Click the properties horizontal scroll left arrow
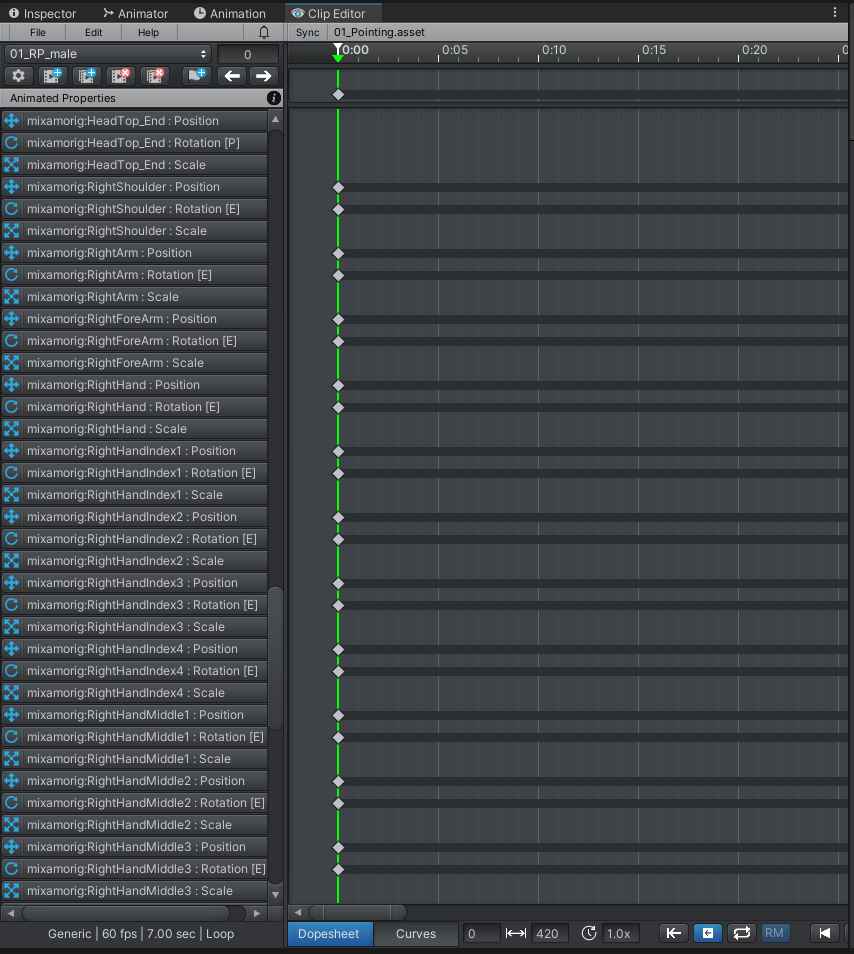854x954 pixels. coord(10,913)
